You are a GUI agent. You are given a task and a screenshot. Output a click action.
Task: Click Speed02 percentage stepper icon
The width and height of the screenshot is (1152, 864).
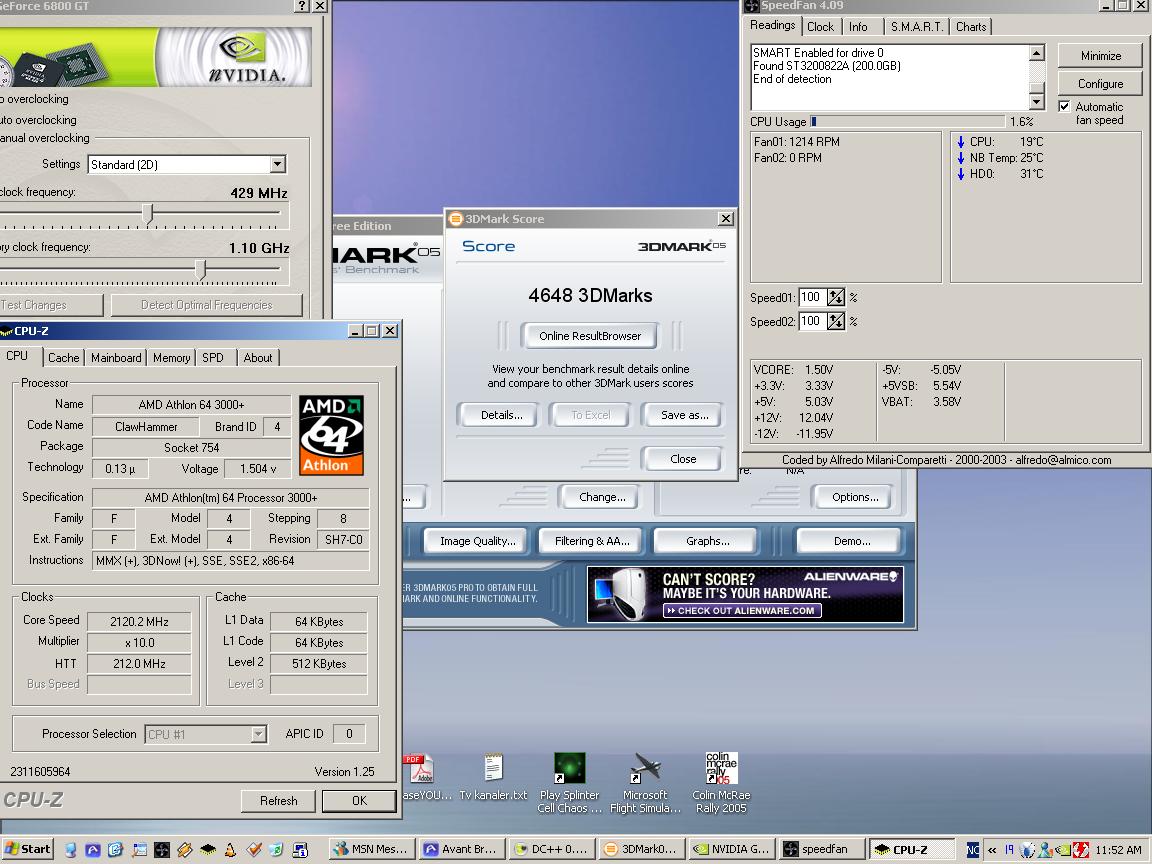coord(836,321)
